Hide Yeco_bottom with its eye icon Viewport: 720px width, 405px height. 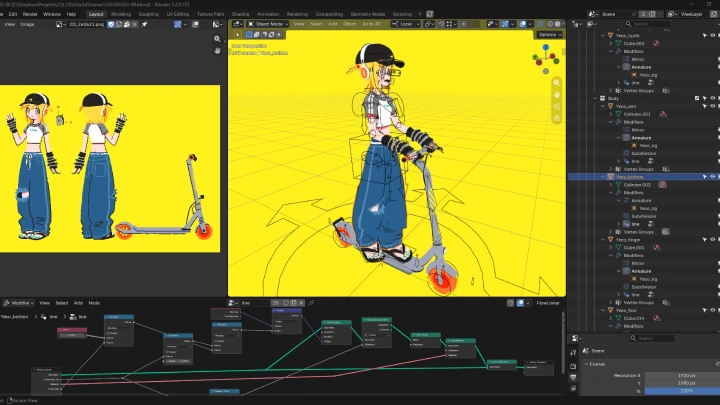pyautogui.click(x=713, y=177)
